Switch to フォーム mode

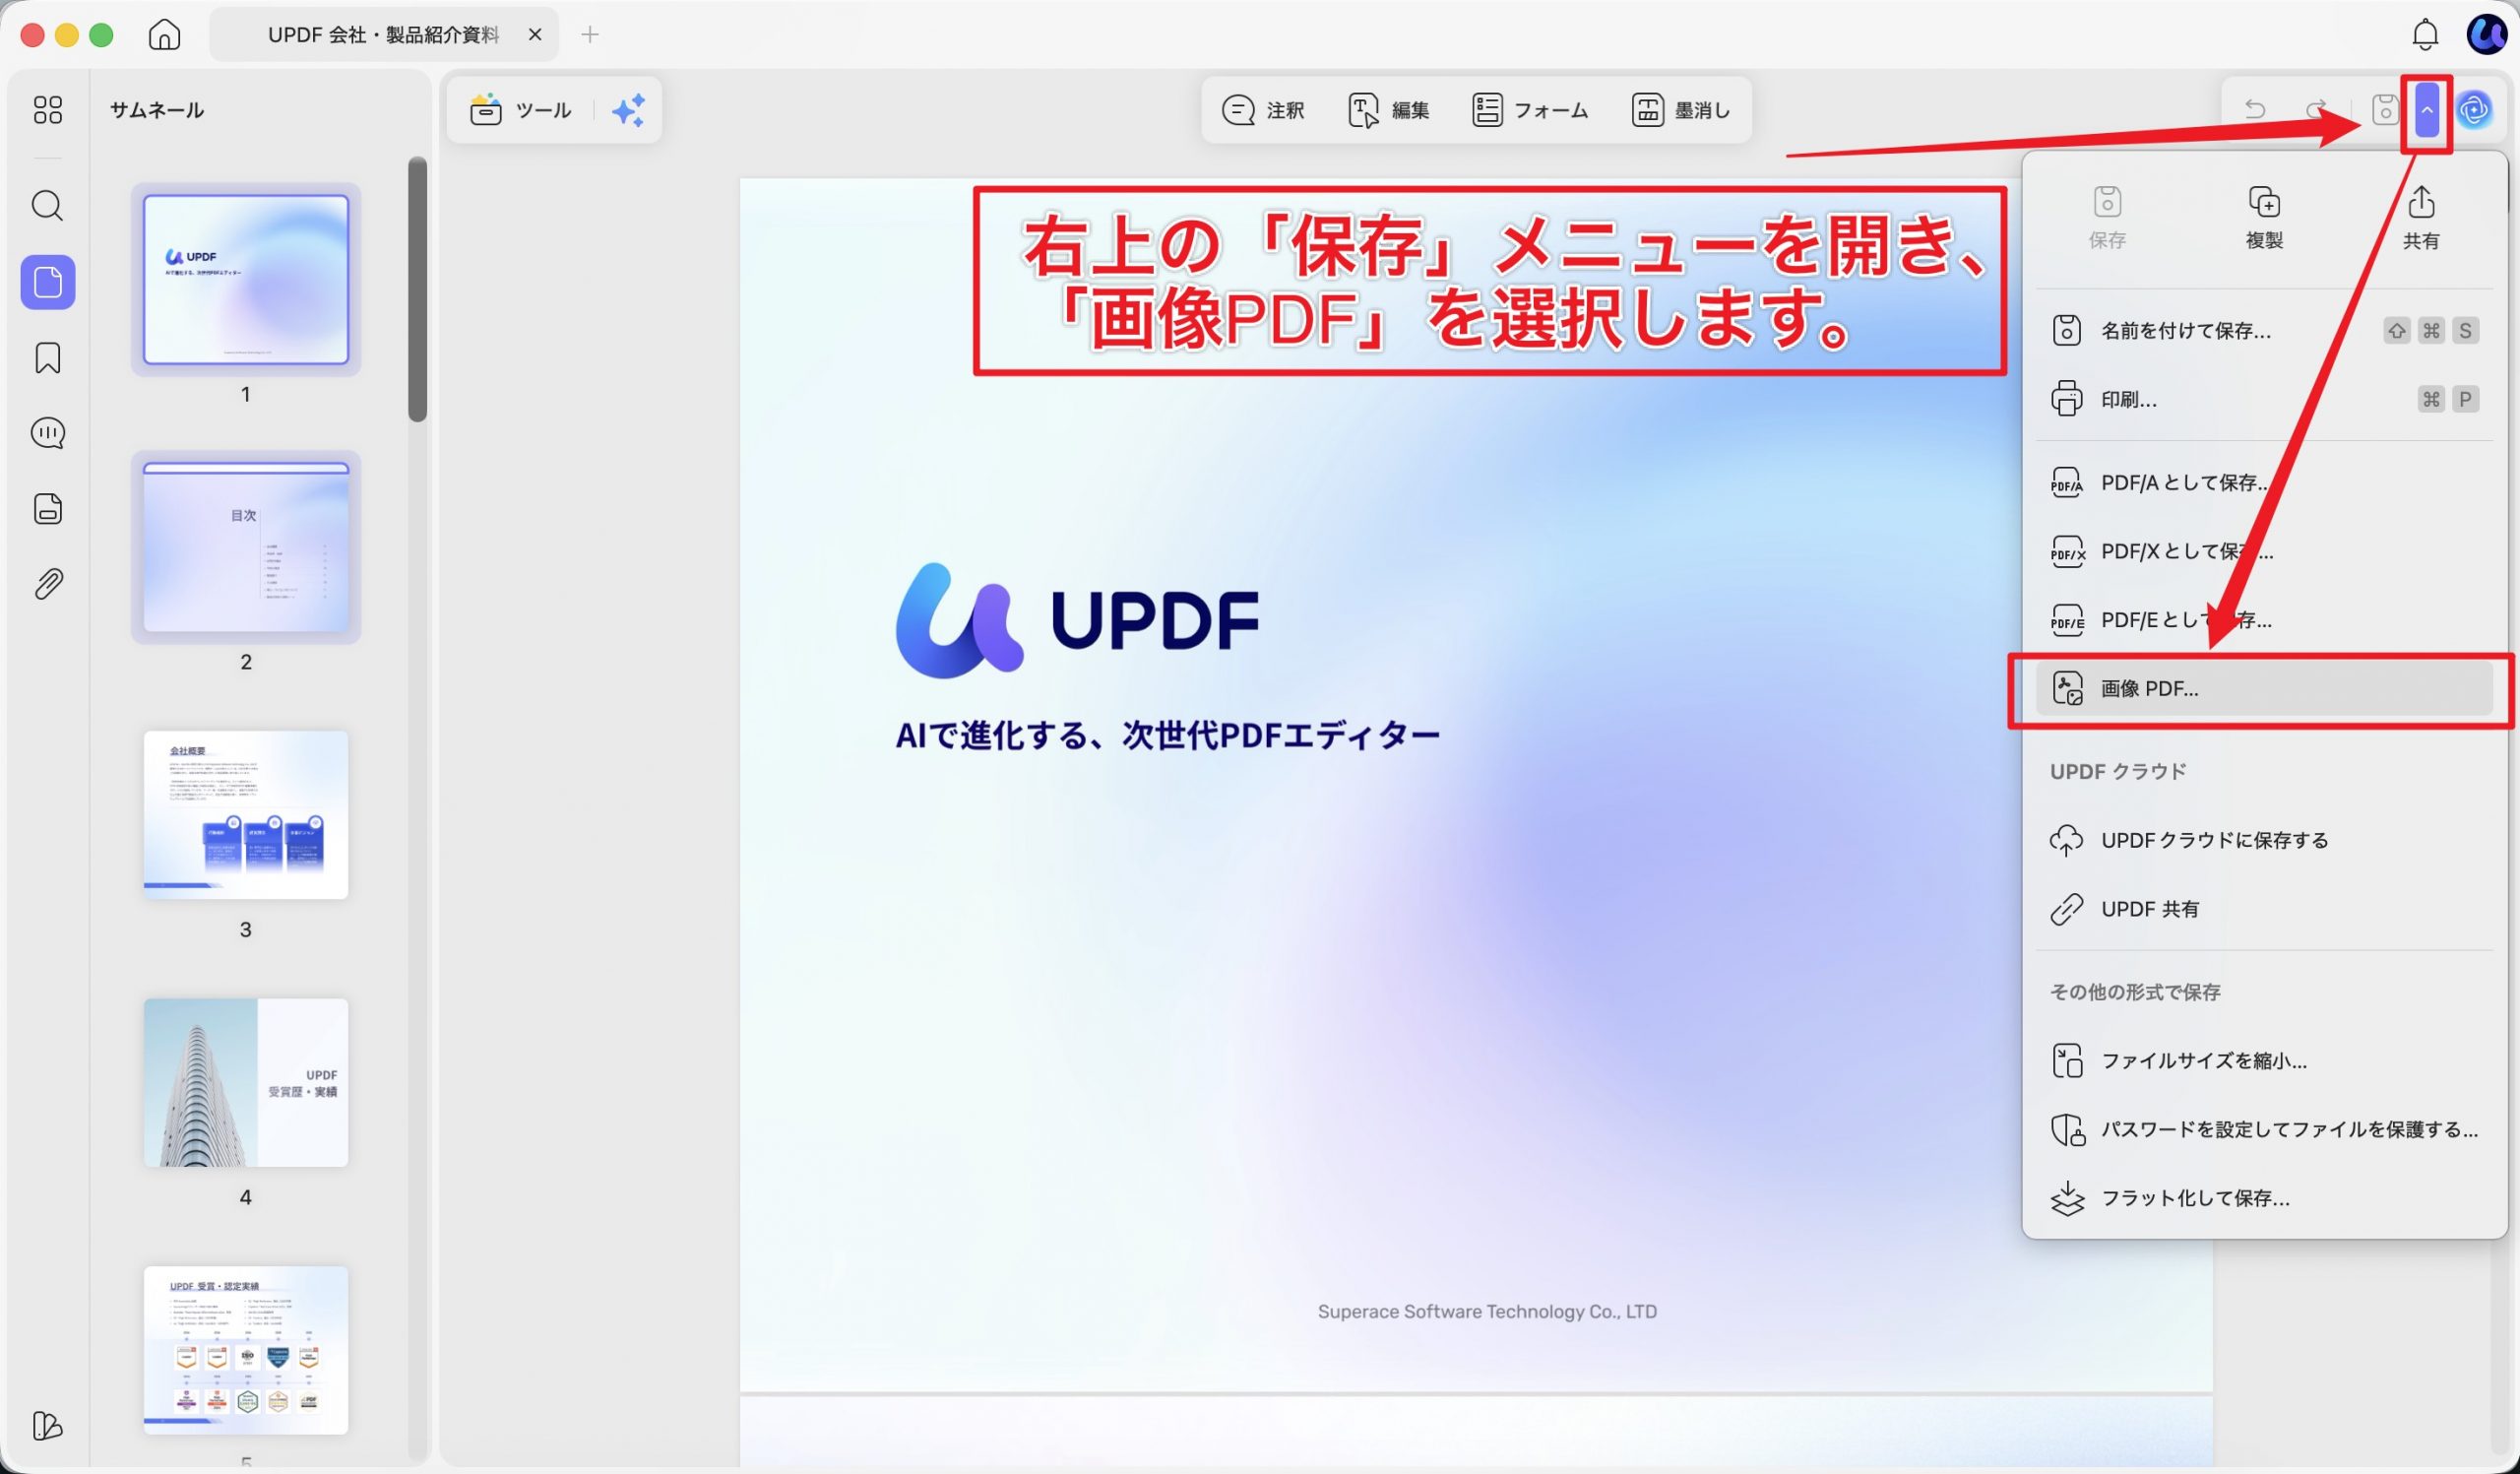(1530, 110)
